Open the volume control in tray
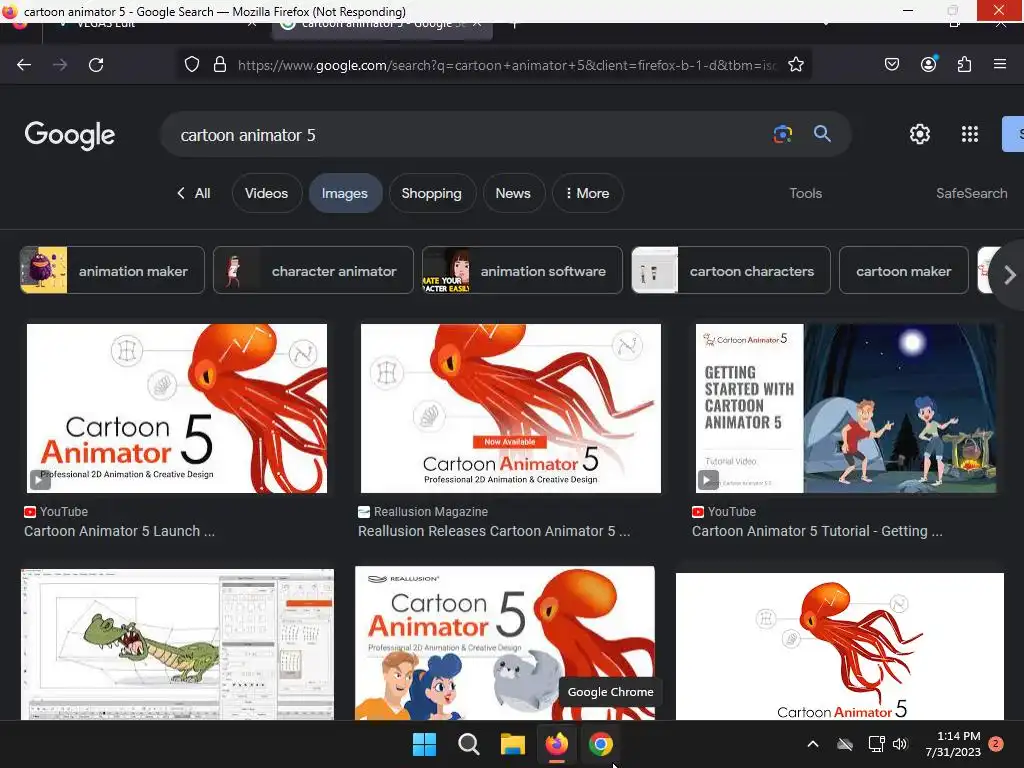The height and width of the screenshot is (768, 1024). coord(900,744)
